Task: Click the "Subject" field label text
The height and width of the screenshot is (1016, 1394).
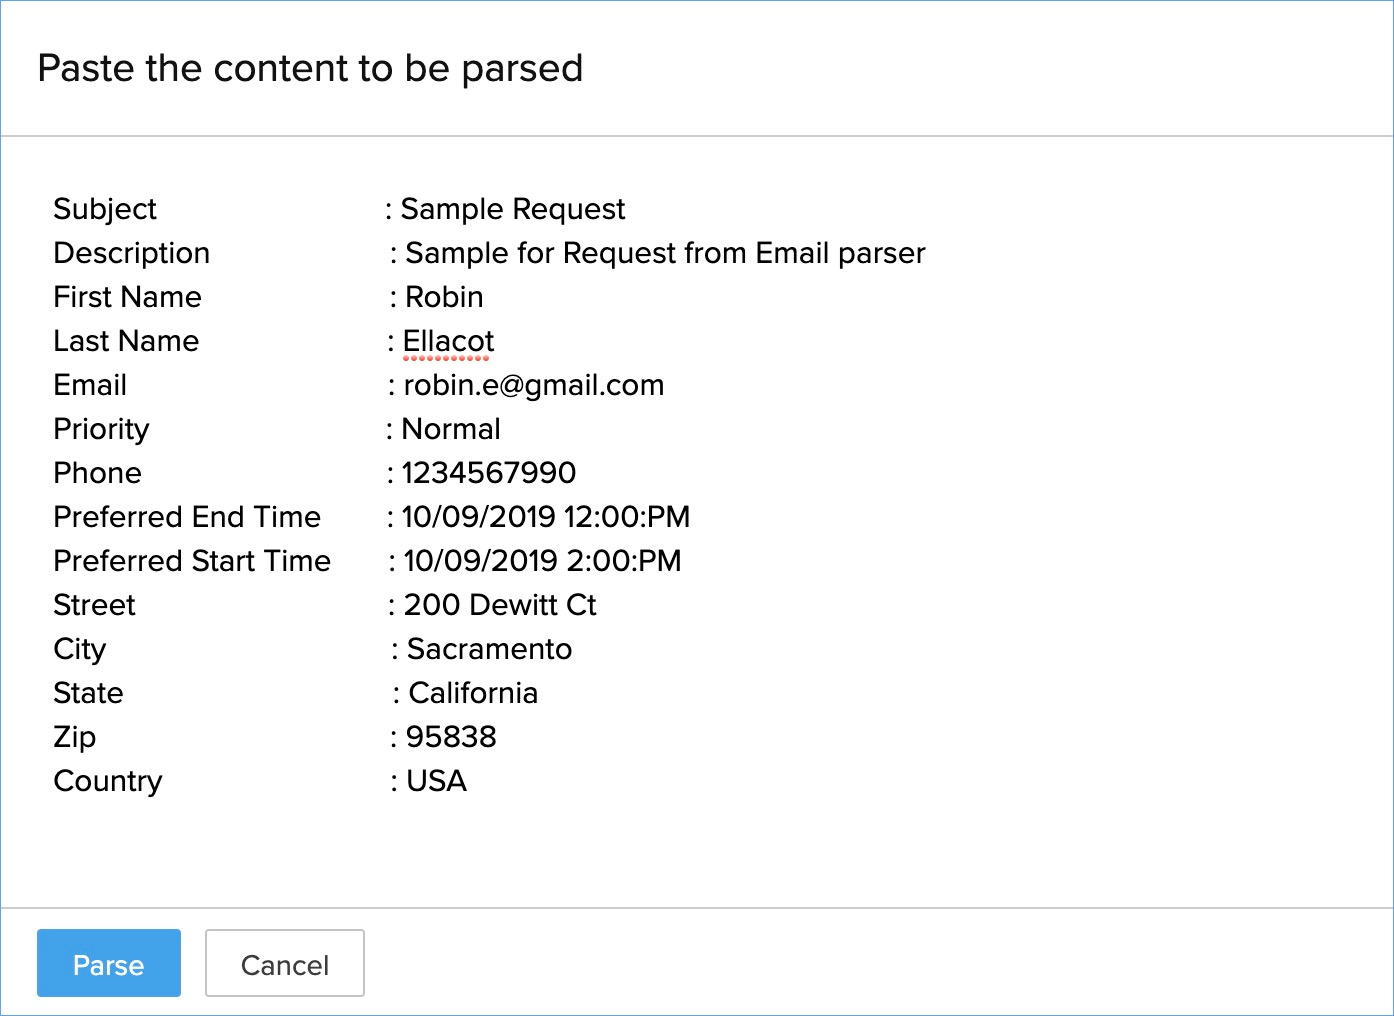Action: (105, 209)
